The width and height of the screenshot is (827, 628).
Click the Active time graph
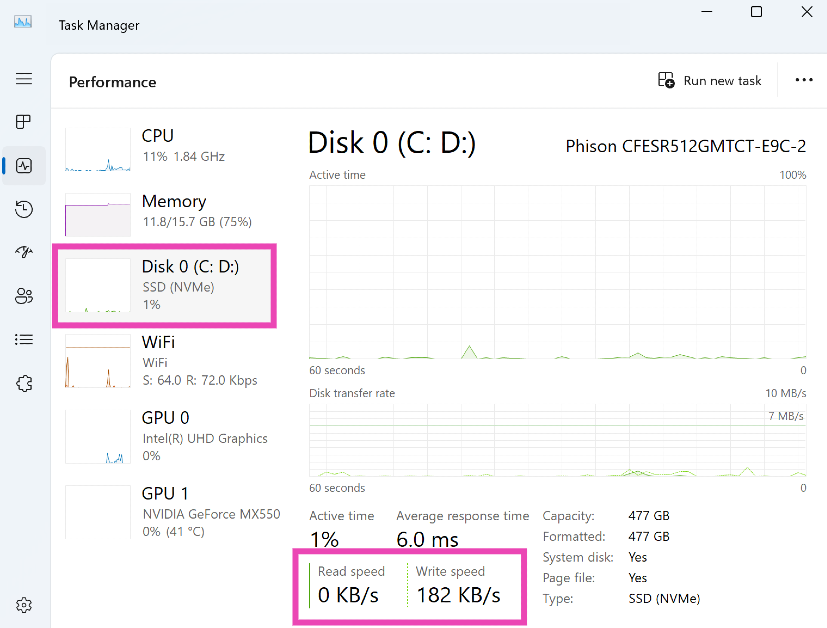pos(558,270)
